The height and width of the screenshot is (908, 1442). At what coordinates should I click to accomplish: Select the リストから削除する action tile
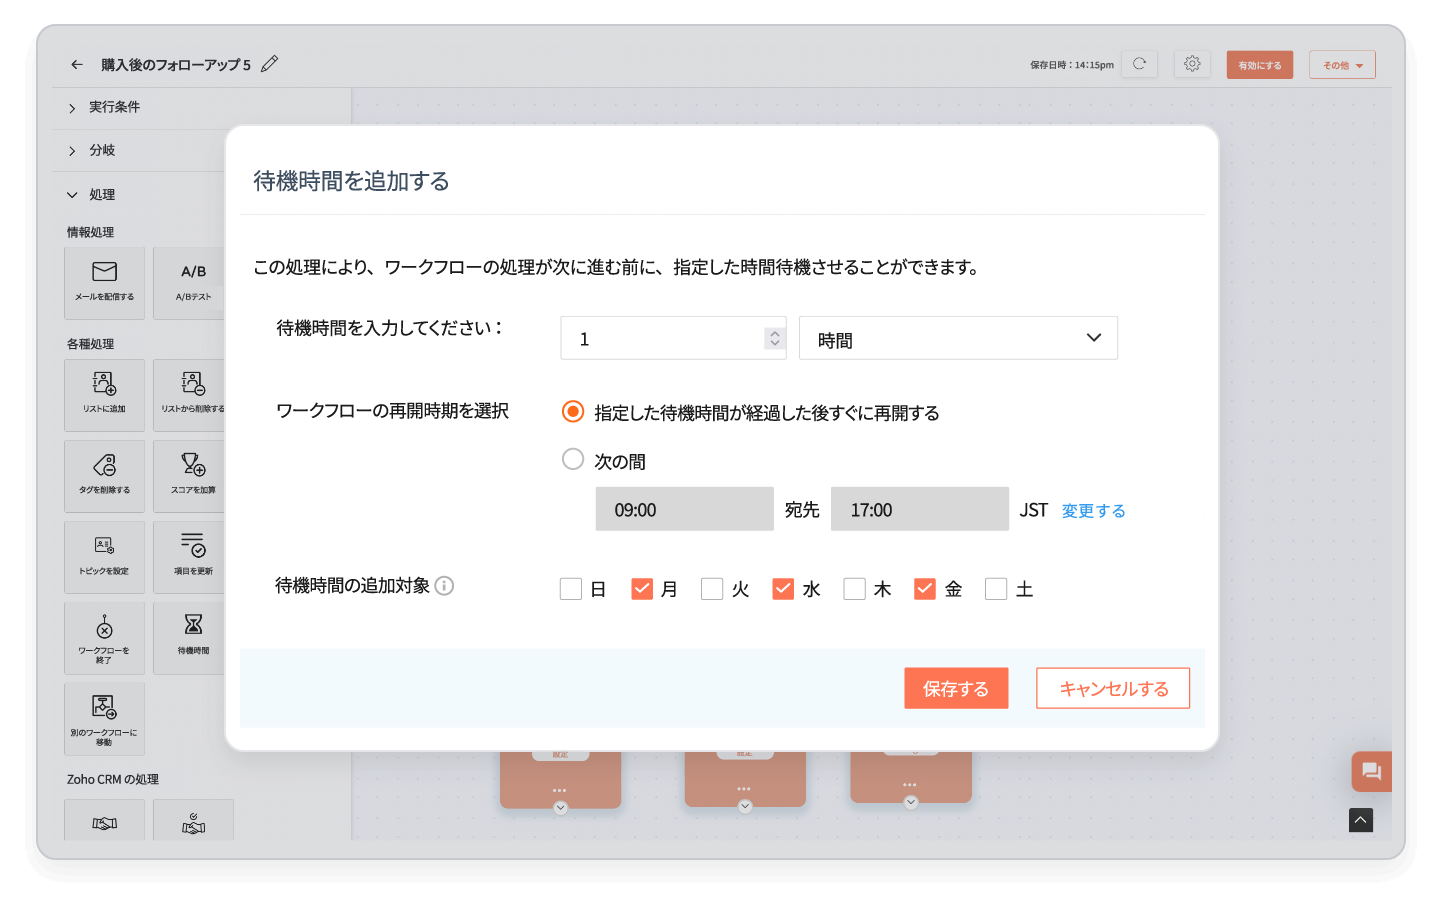pyautogui.click(x=189, y=395)
